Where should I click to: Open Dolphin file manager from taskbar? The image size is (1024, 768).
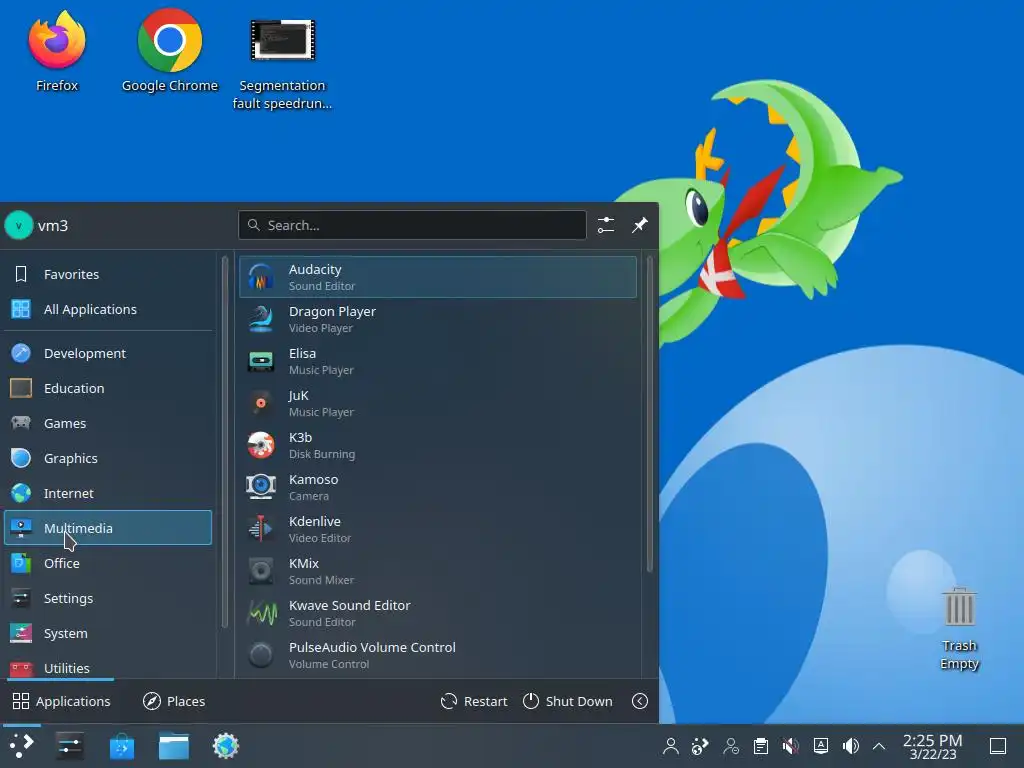point(174,746)
